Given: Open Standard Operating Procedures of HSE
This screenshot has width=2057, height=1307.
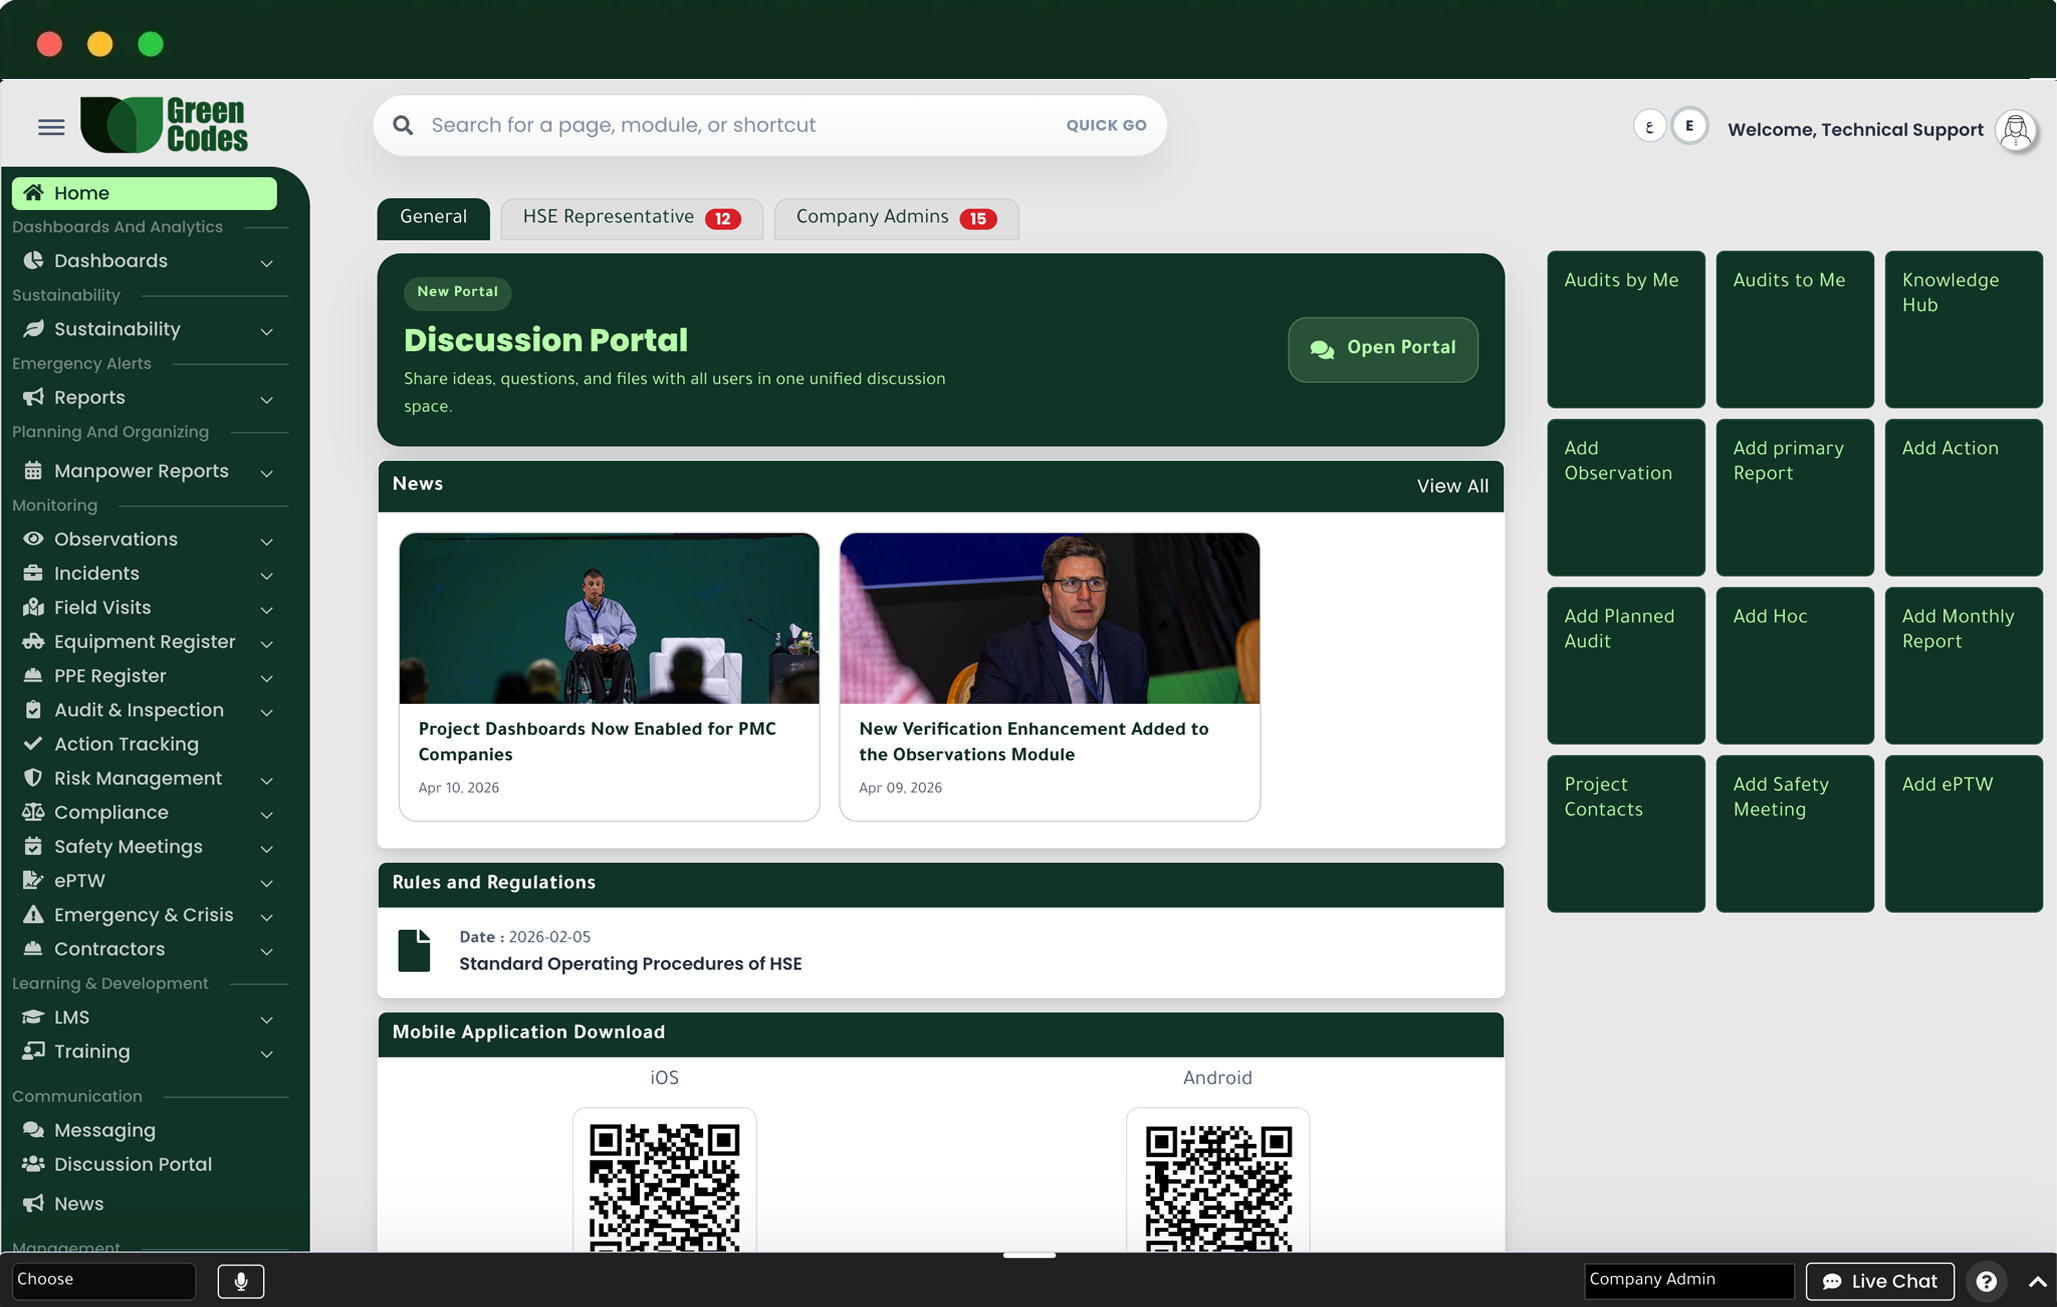Looking at the screenshot, I should click(630, 964).
